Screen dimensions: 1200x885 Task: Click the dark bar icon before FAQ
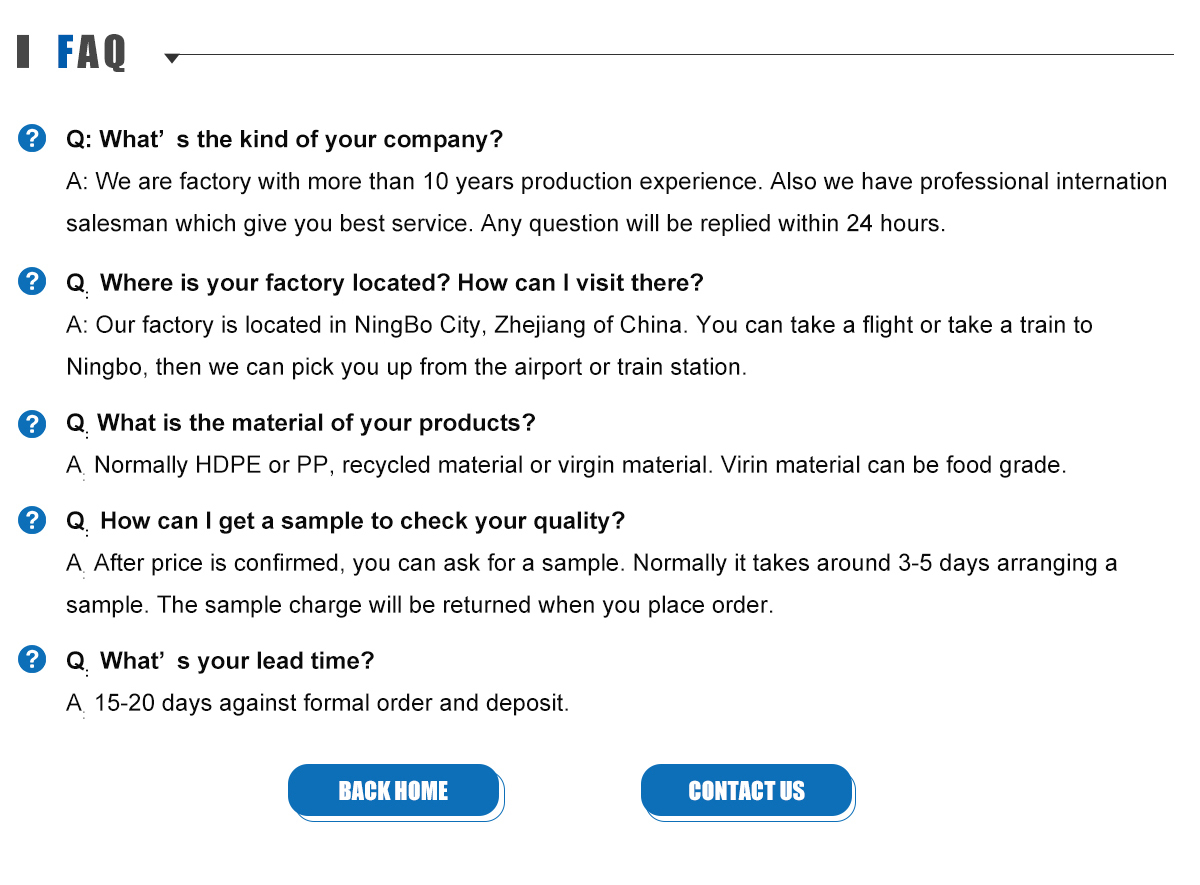23,52
